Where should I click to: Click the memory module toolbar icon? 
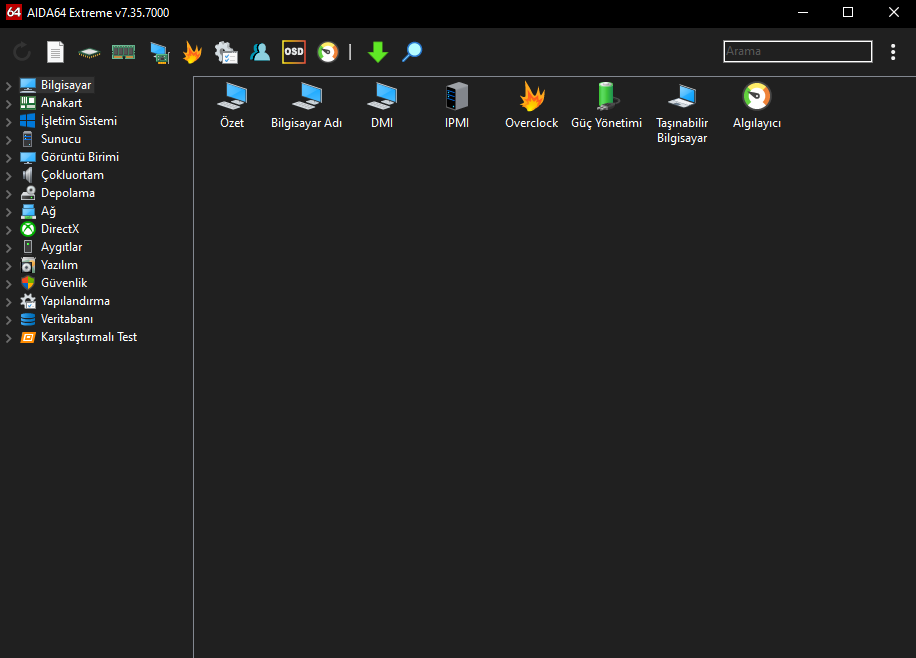[x=123, y=52]
